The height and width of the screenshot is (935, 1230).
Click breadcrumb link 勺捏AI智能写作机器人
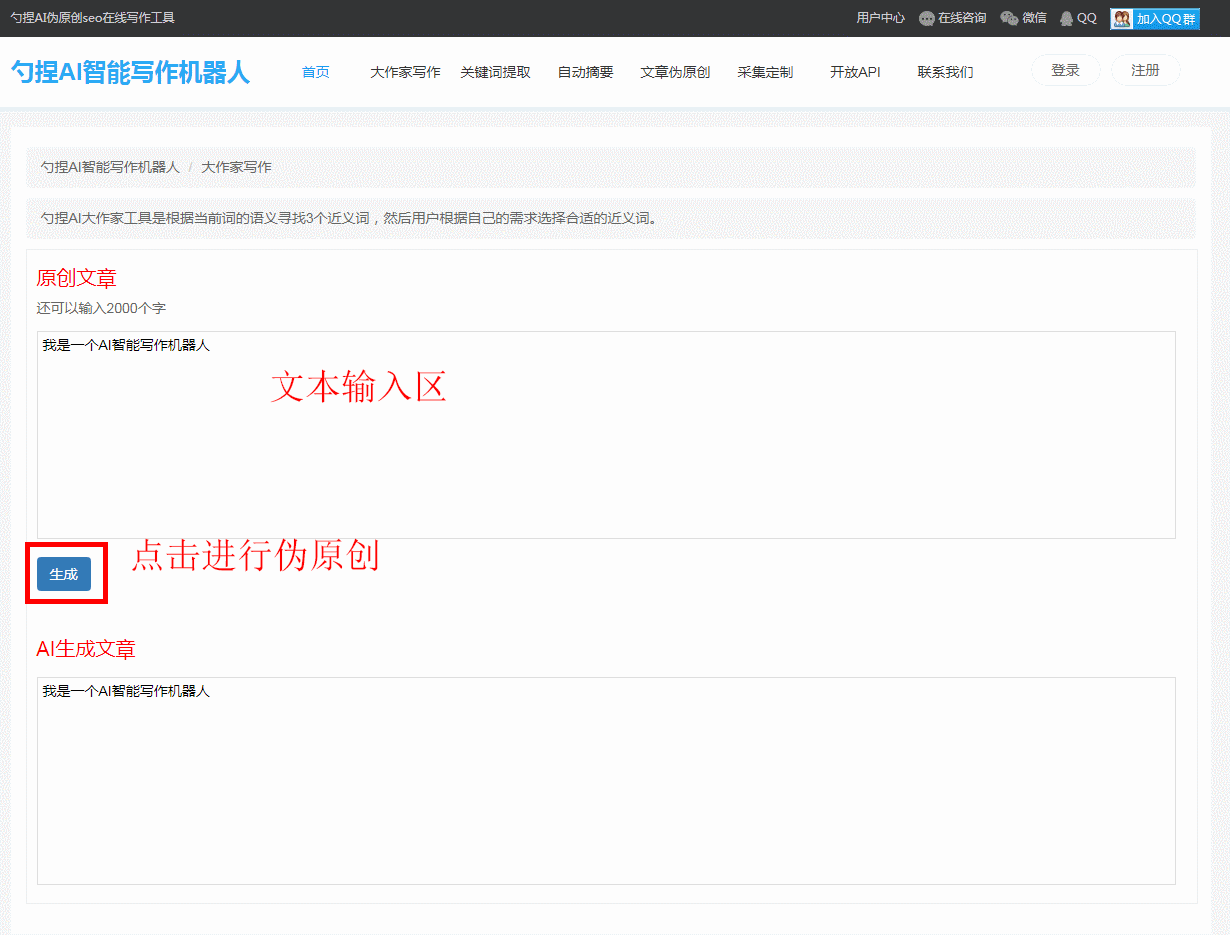110,167
